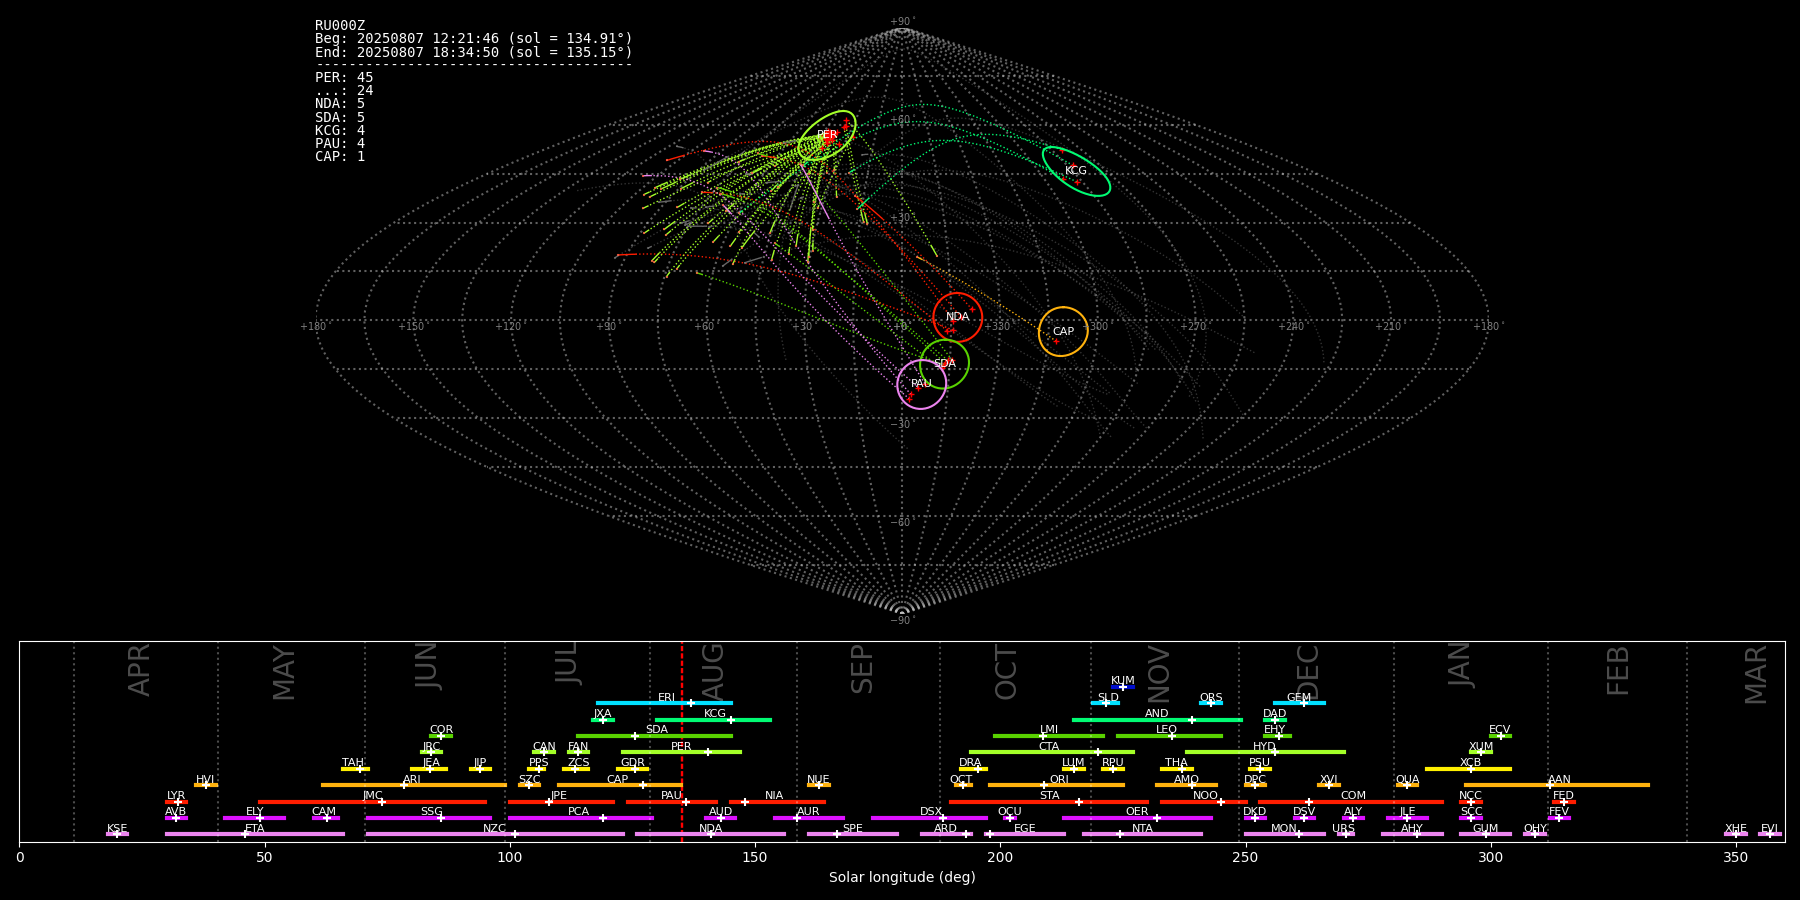Click the station code RU000Z text

340,26
